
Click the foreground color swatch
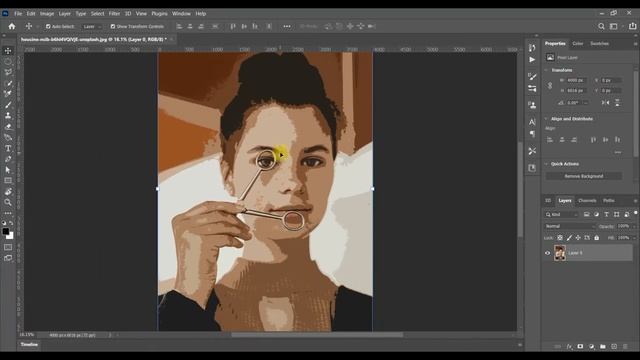click(6, 231)
